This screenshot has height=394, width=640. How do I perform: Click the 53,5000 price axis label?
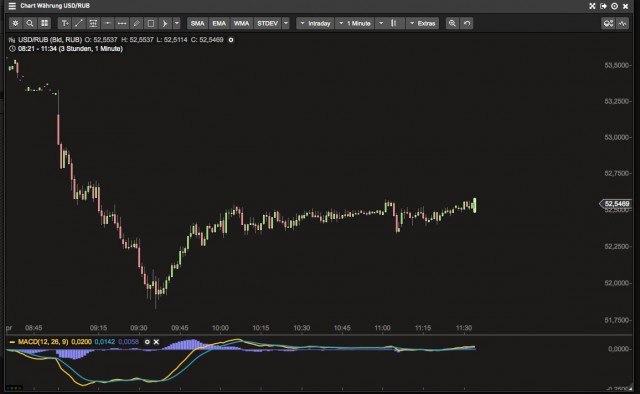tap(616, 65)
